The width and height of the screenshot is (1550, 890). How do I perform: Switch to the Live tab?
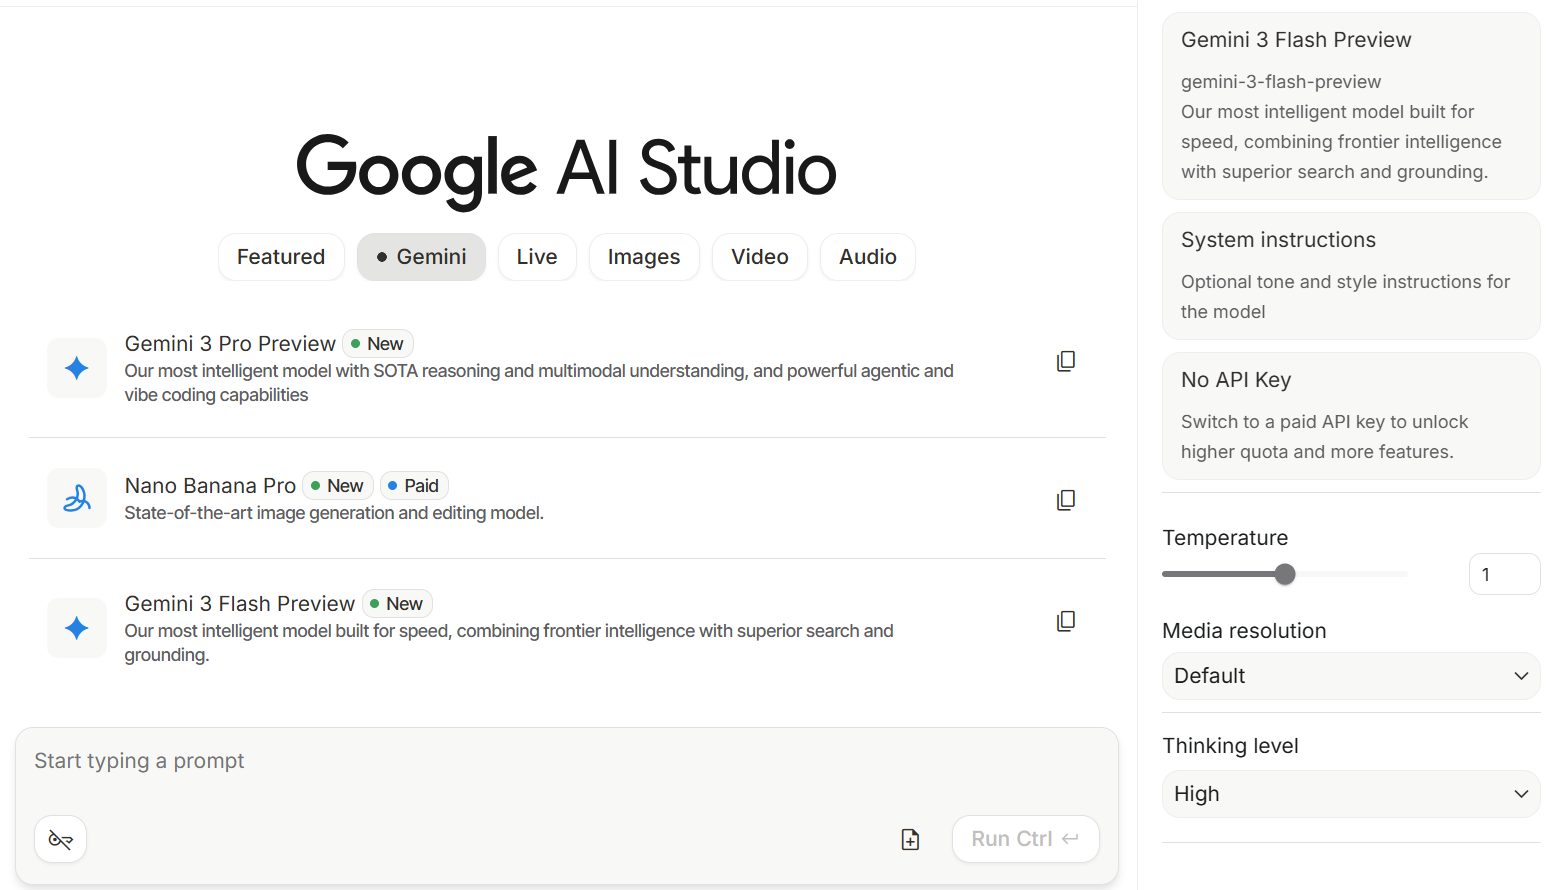click(x=537, y=257)
